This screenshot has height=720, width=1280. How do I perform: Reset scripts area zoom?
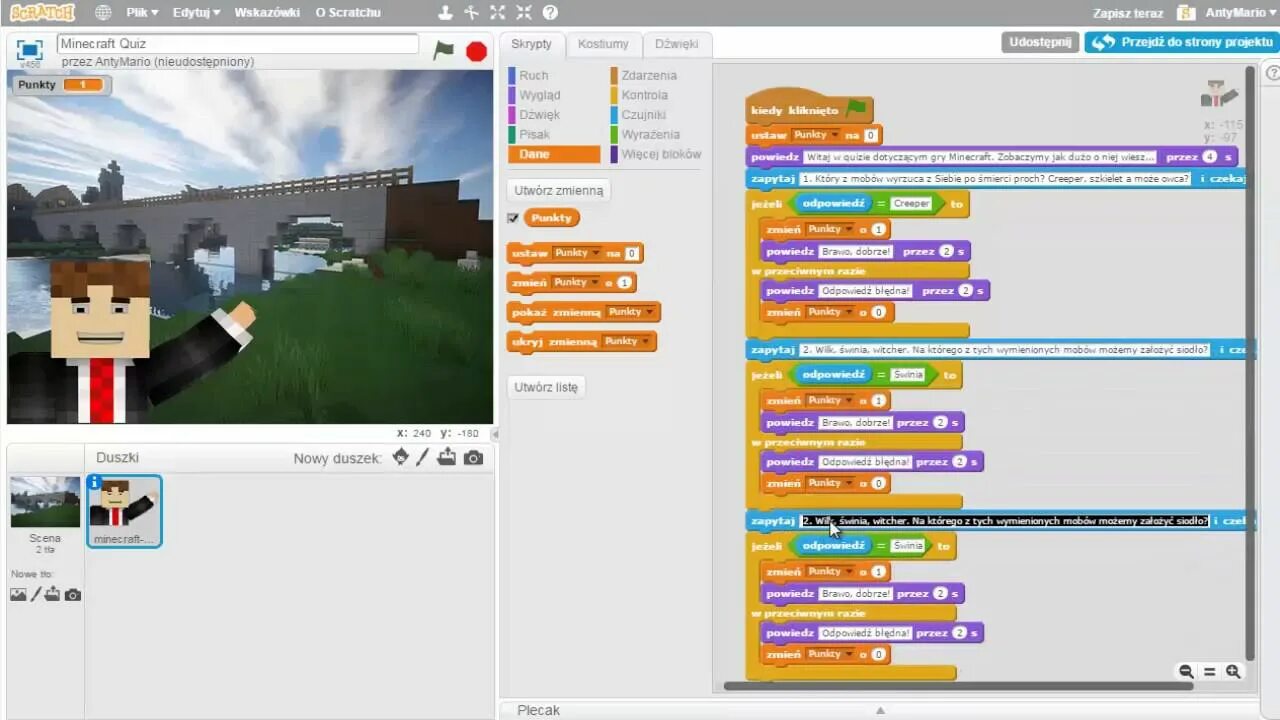point(1209,672)
